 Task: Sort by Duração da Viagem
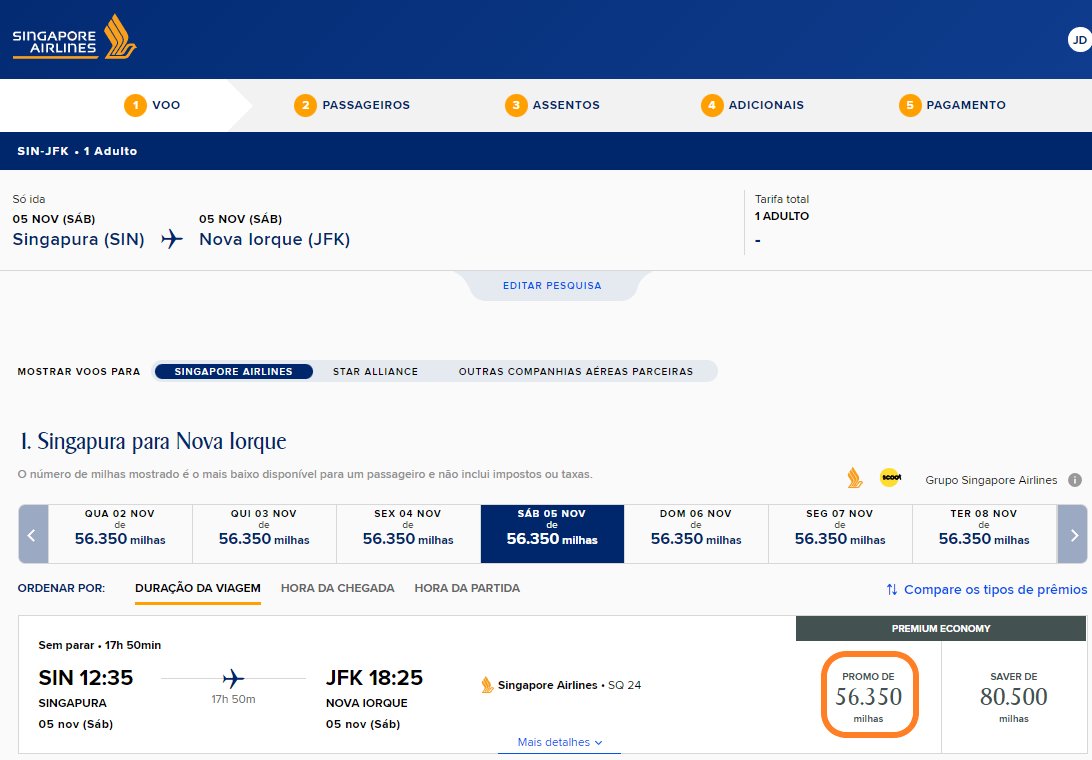pos(198,589)
